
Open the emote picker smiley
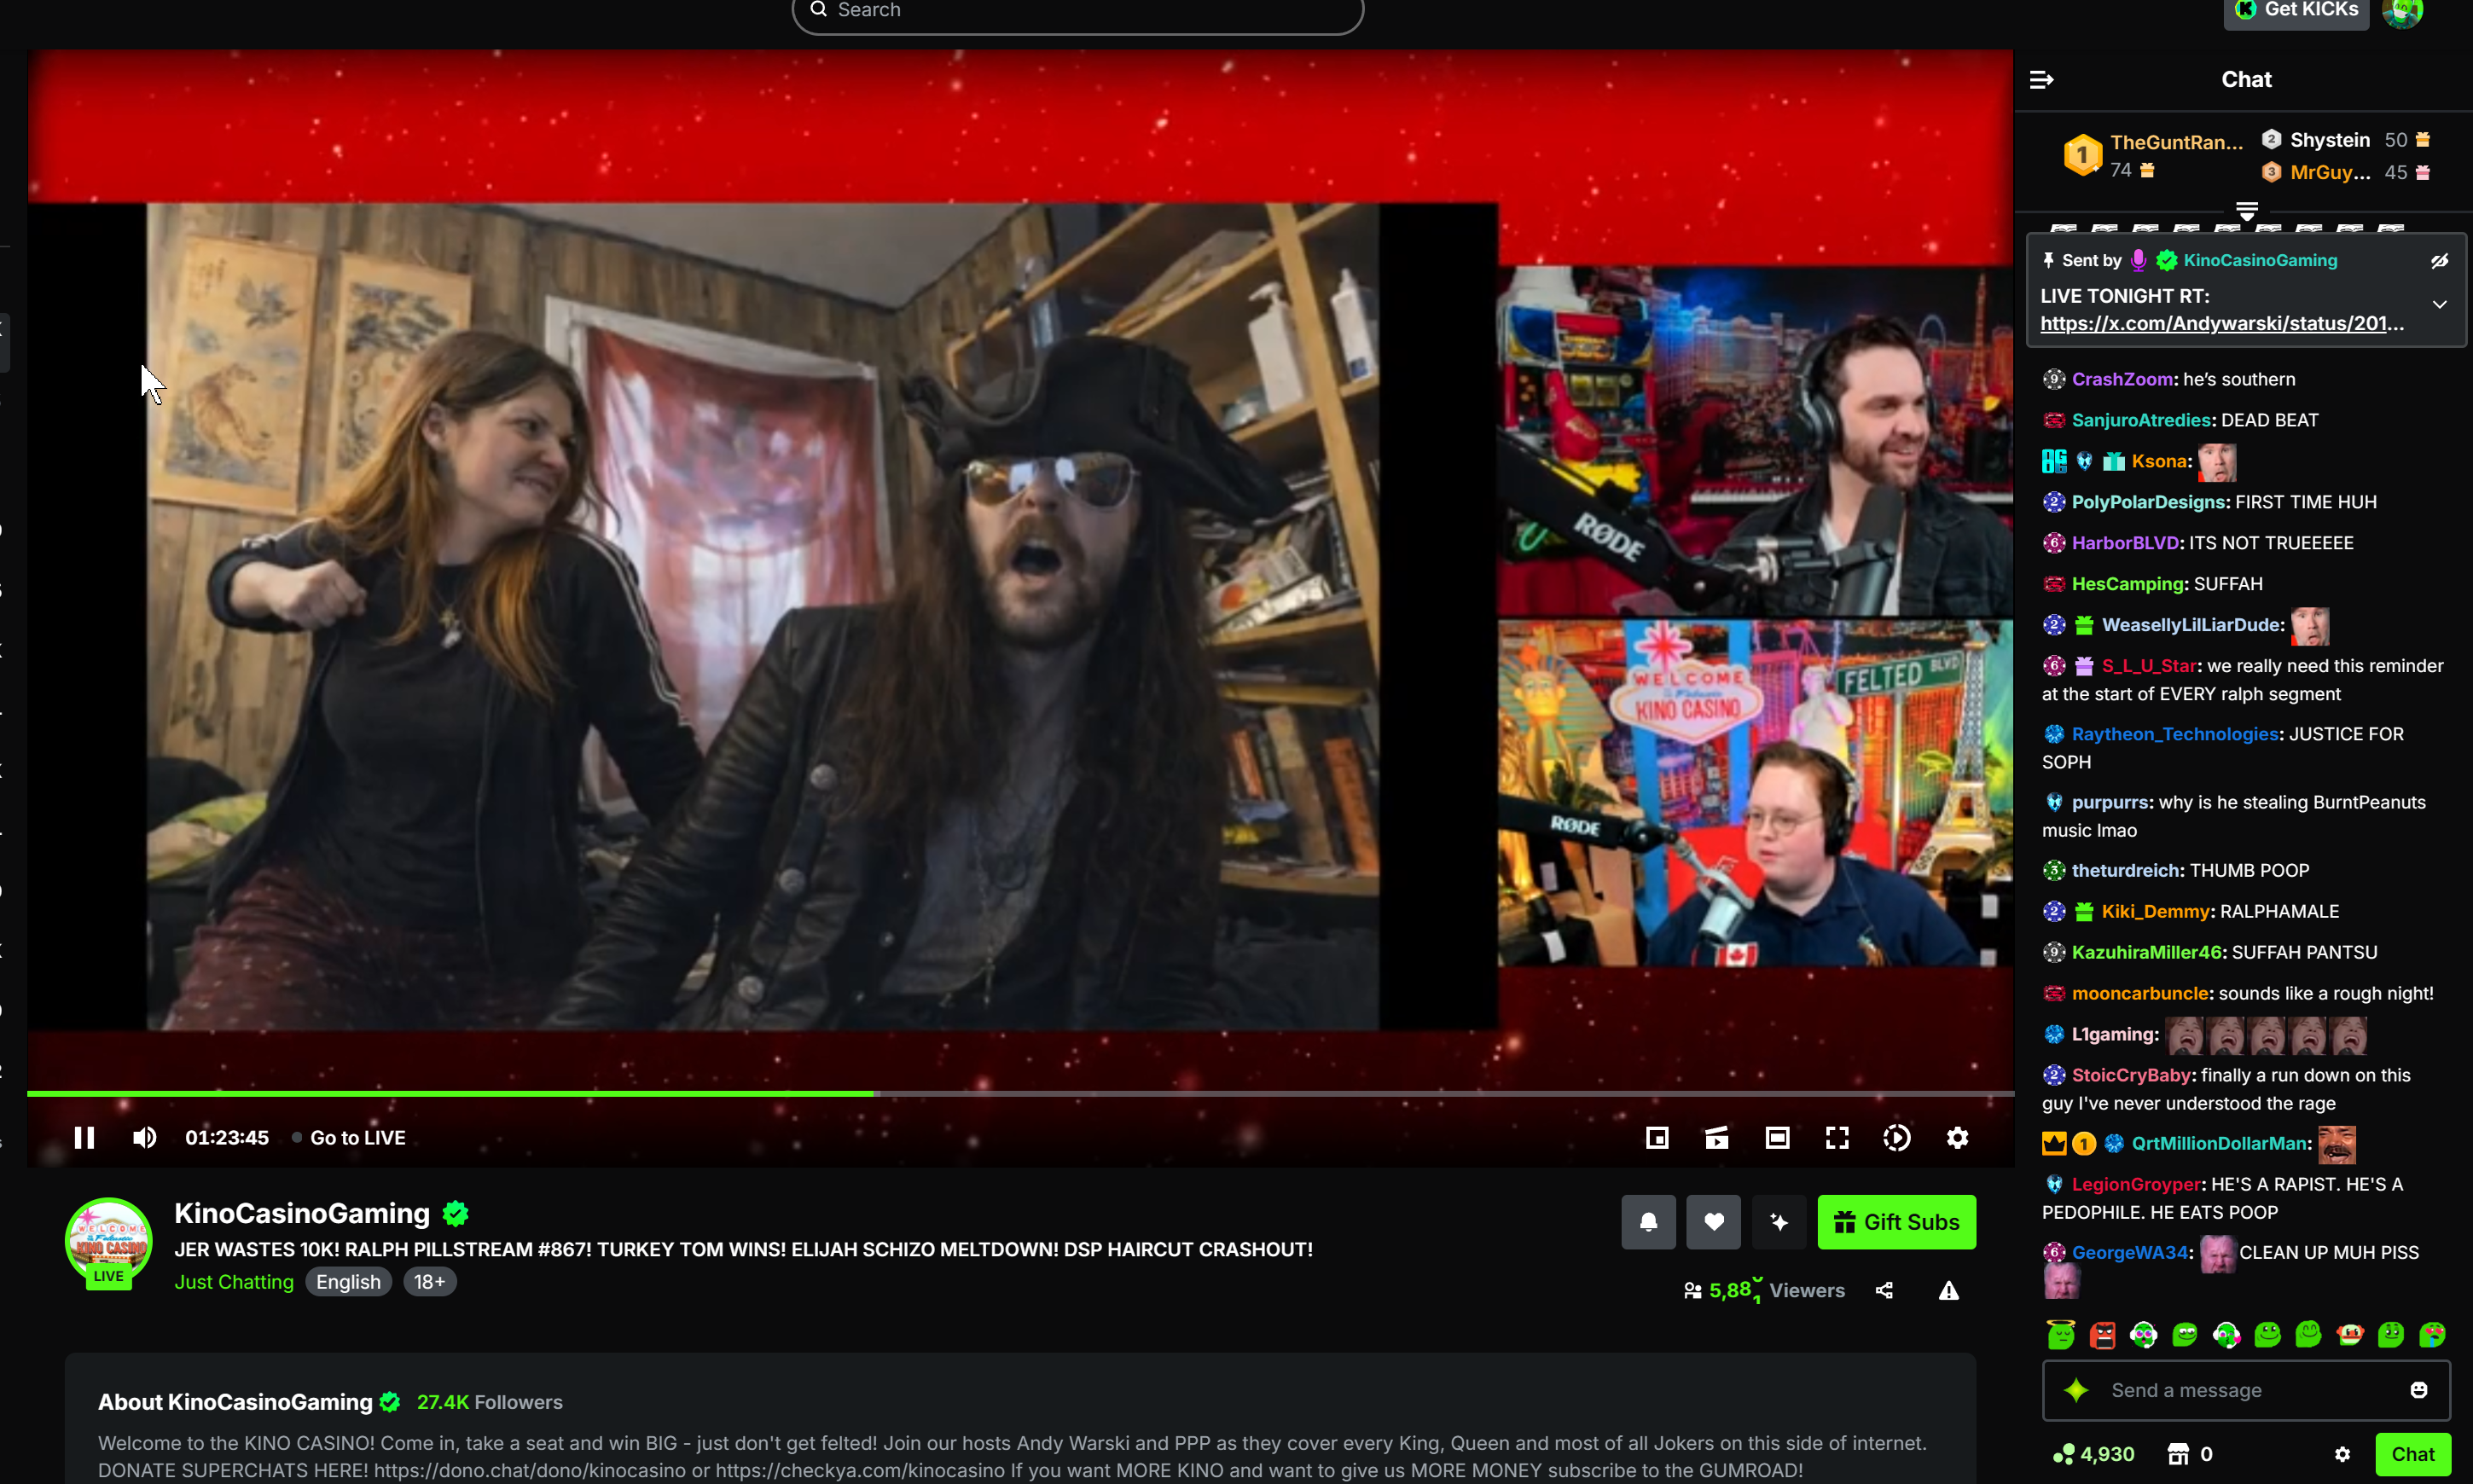(x=2418, y=1390)
